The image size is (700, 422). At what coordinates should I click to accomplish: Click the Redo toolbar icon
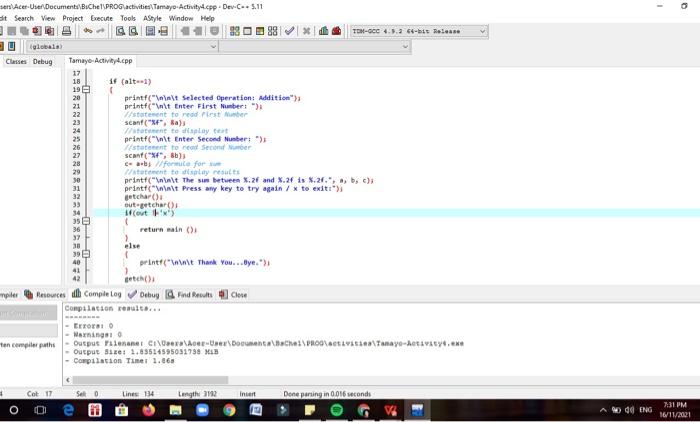pyautogui.click(x=100, y=31)
